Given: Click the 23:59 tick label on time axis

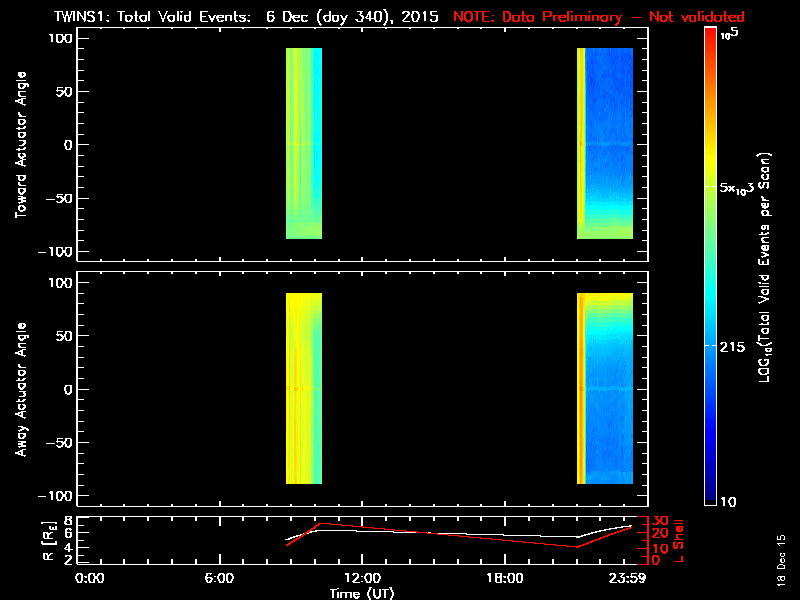Looking at the screenshot, I should tap(630, 578).
